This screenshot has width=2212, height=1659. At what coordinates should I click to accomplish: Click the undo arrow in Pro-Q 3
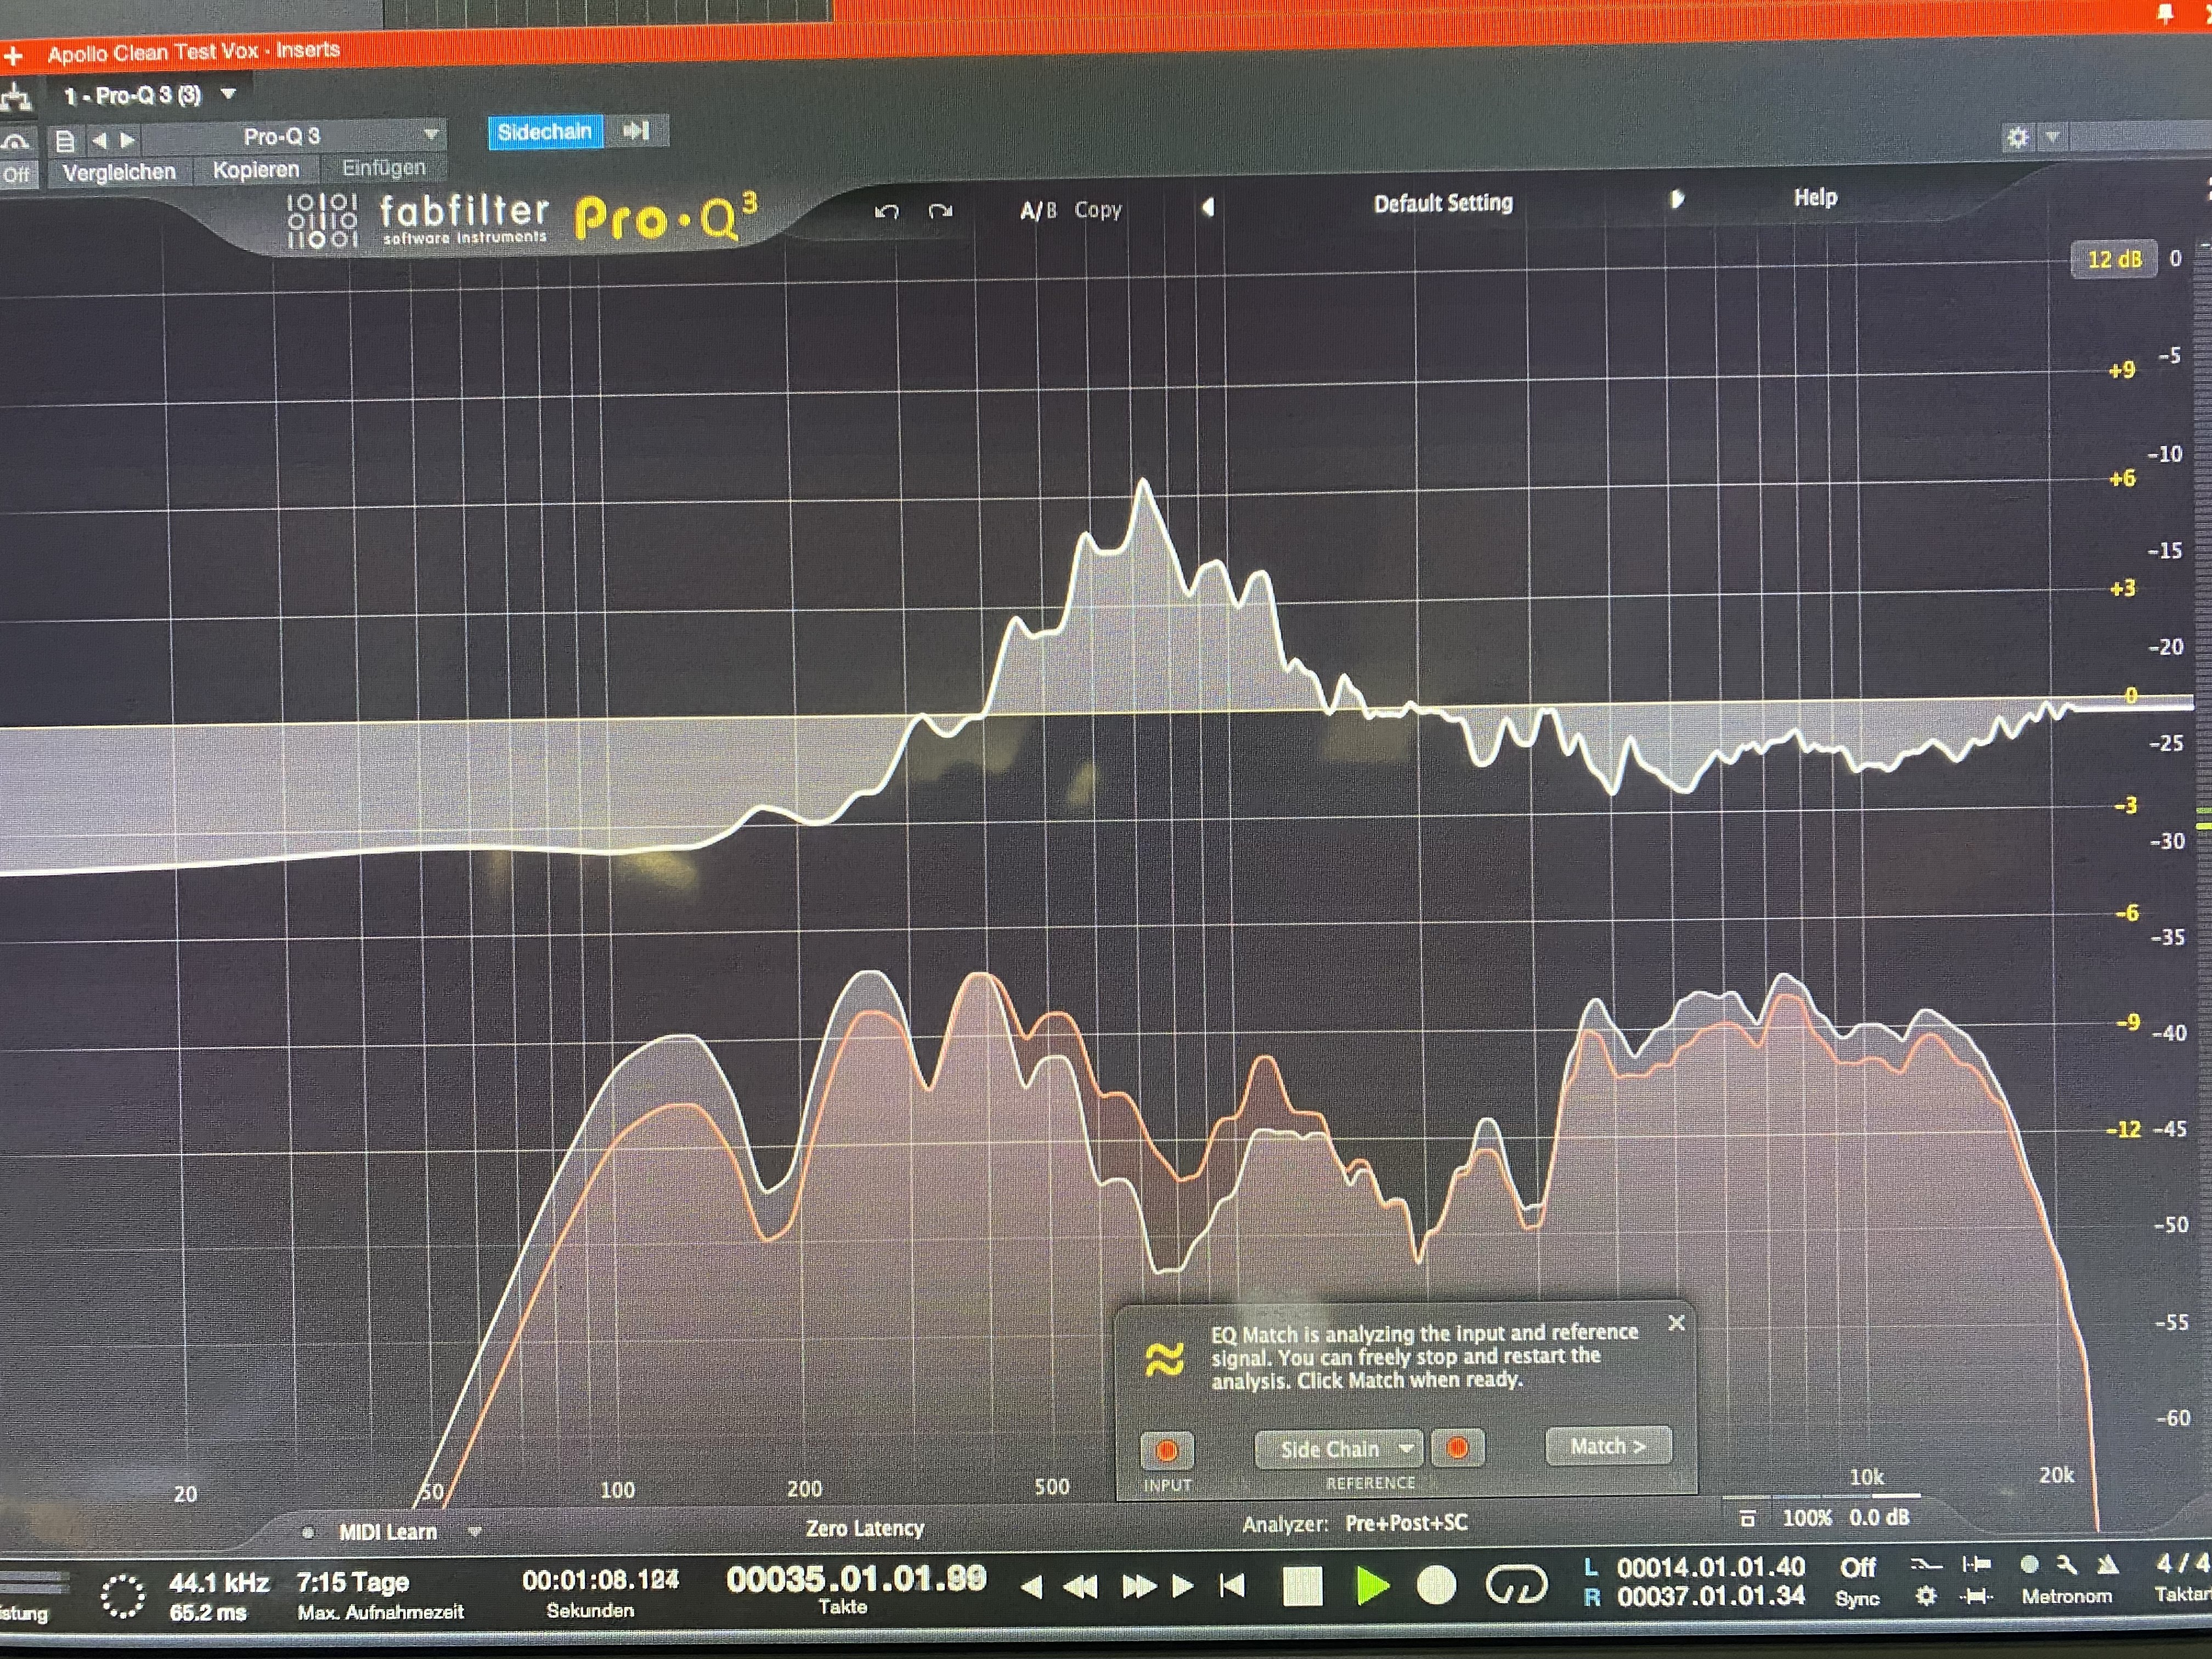tap(886, 211)
